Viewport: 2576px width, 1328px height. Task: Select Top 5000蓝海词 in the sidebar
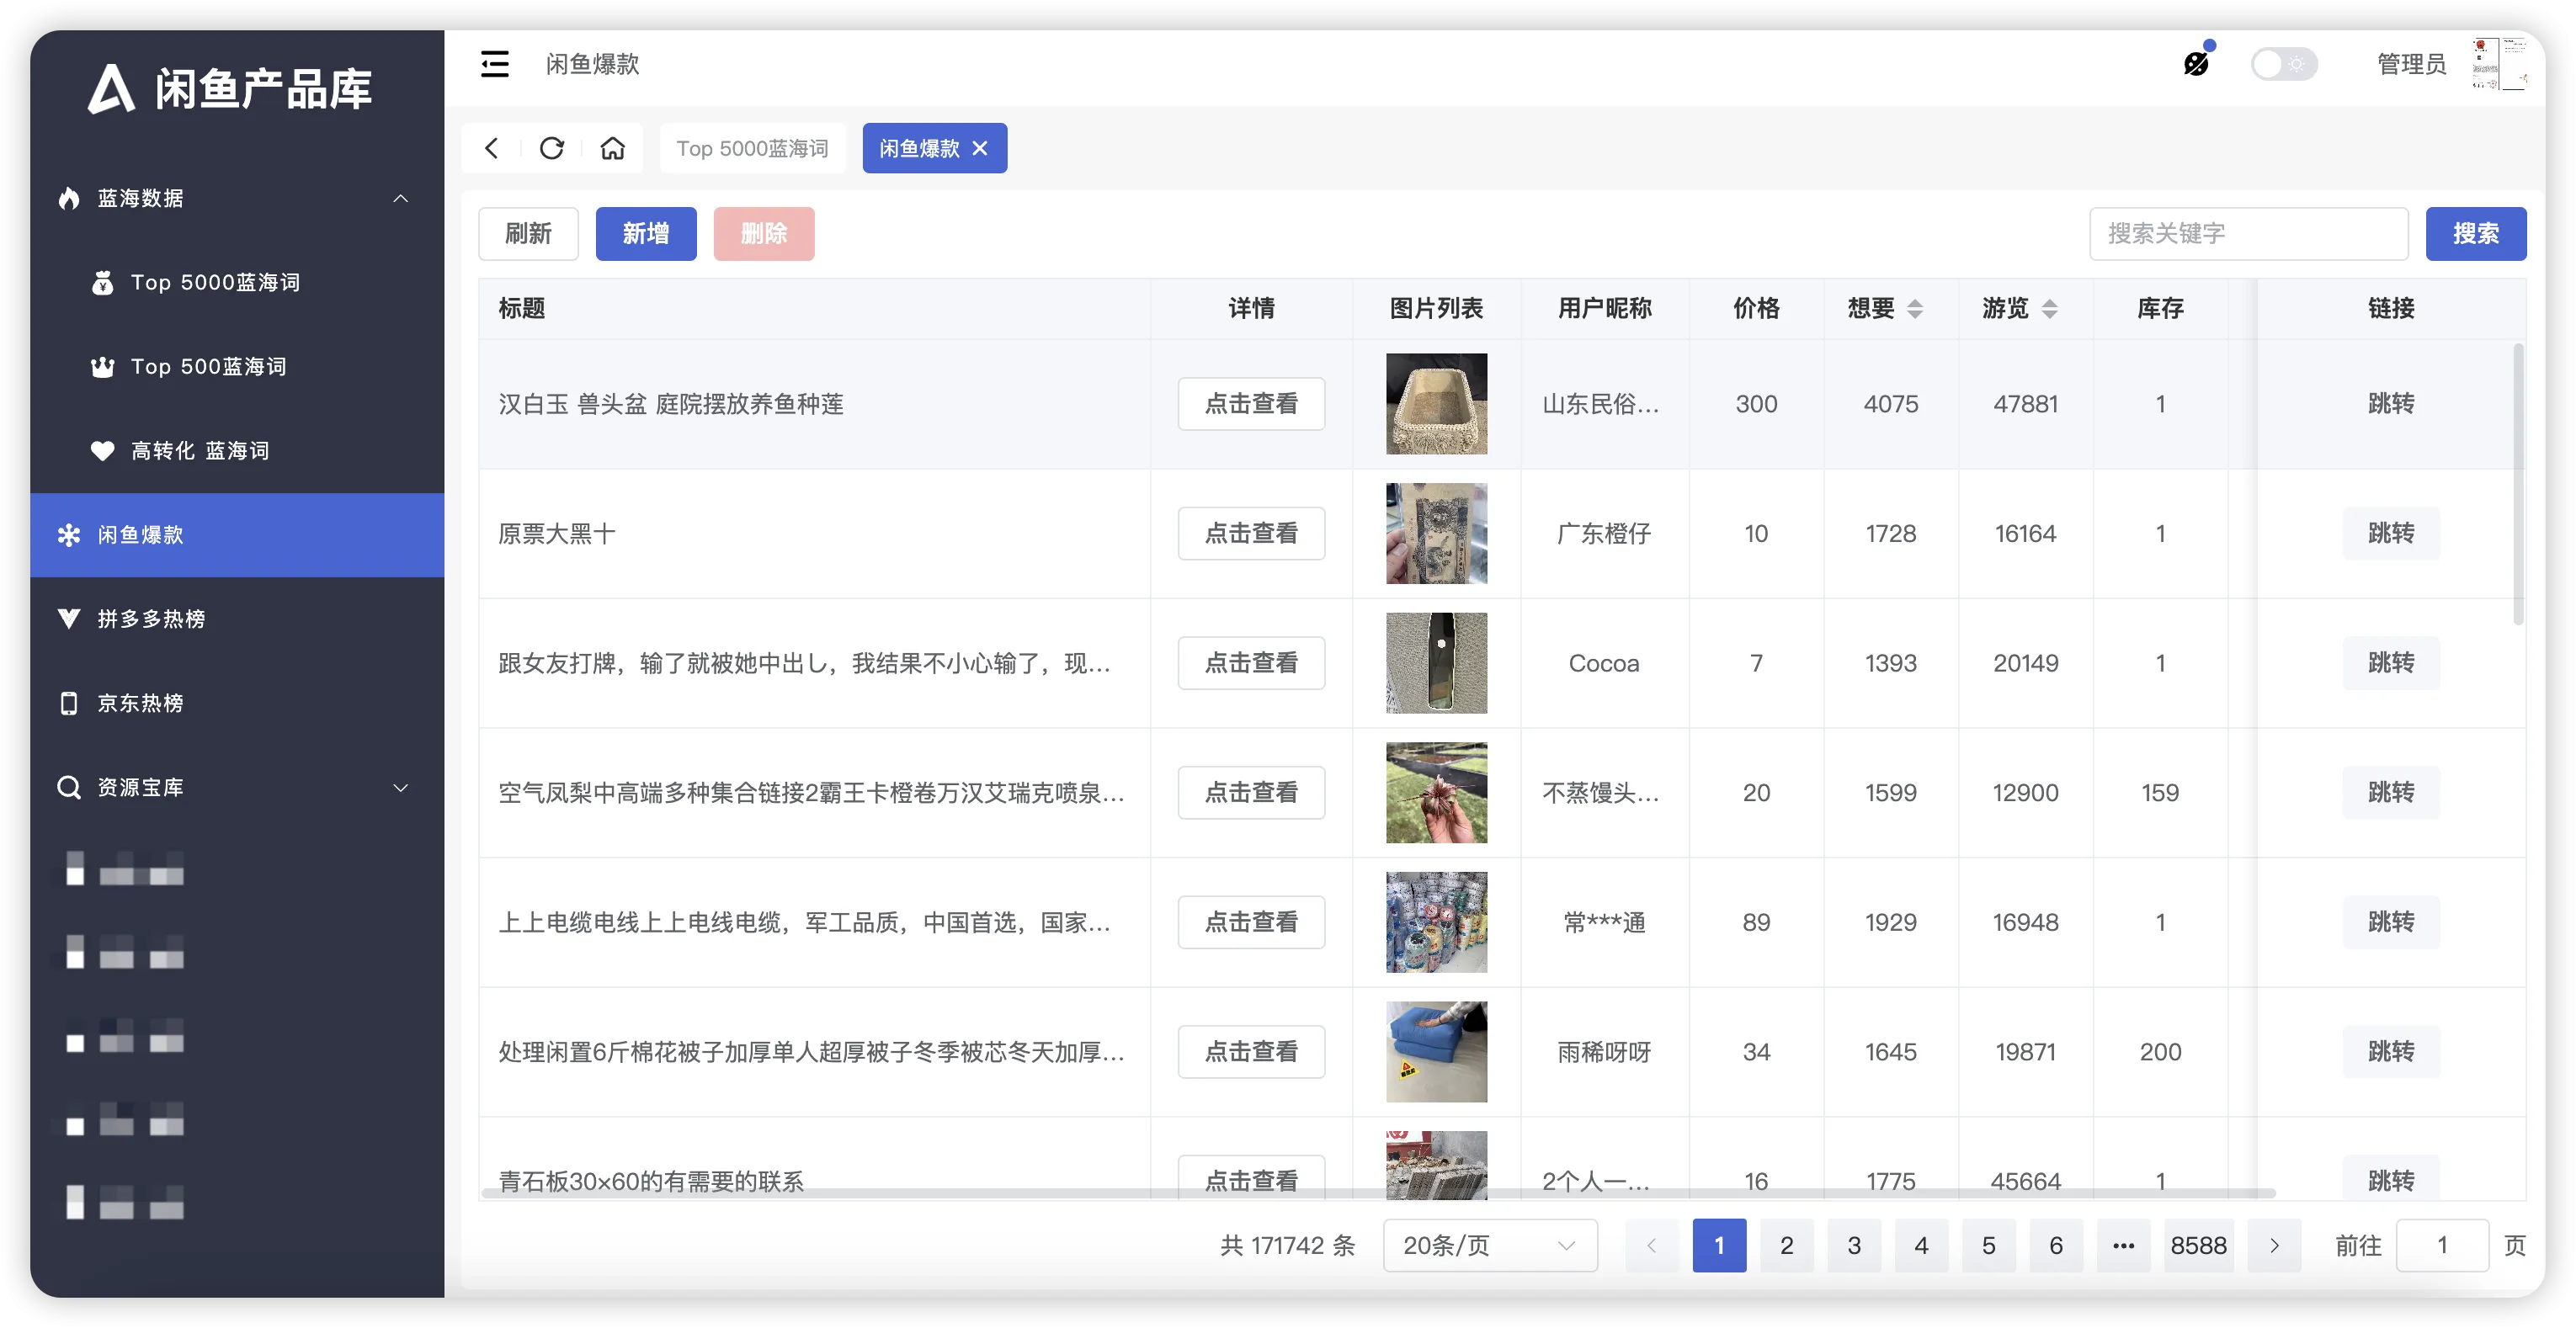[215, 283]
